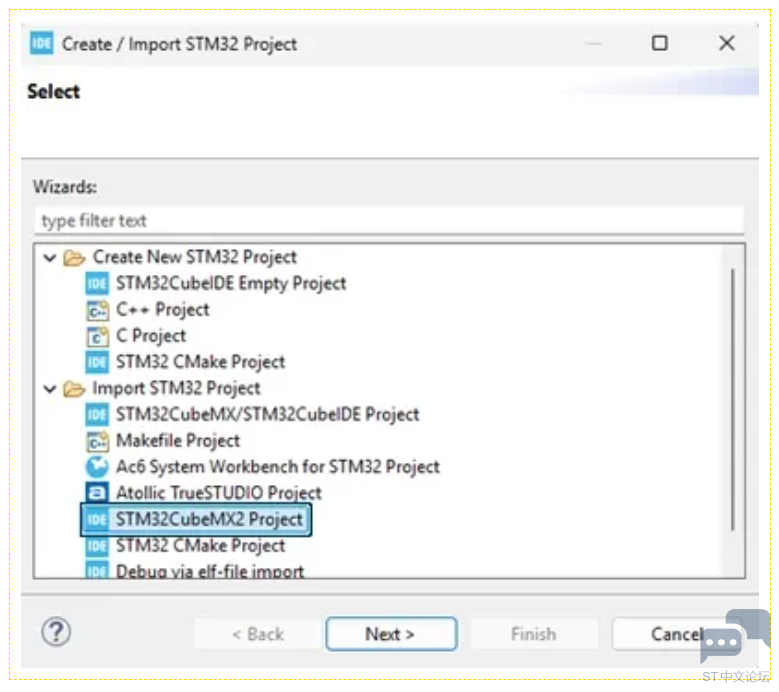Click the Create New STM32 Project folder icon
This screenshot has width=779, height=692.
click(74, 258)
